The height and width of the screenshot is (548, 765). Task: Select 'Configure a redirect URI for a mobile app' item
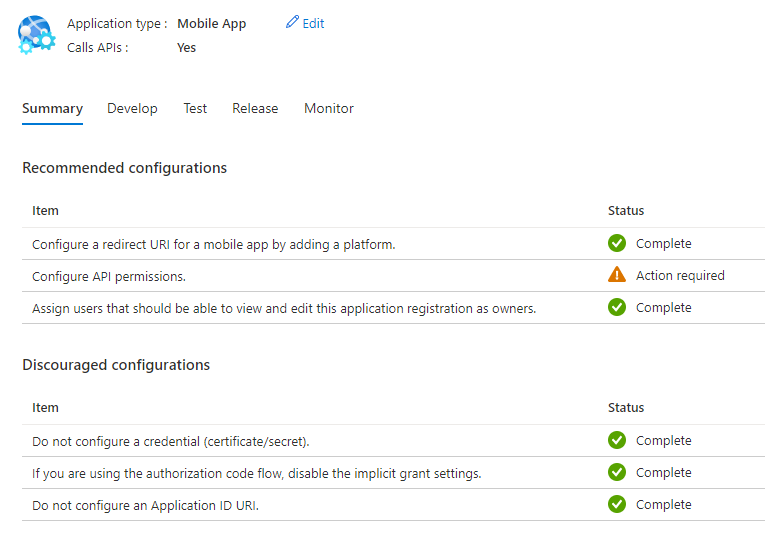coord(214,244)
